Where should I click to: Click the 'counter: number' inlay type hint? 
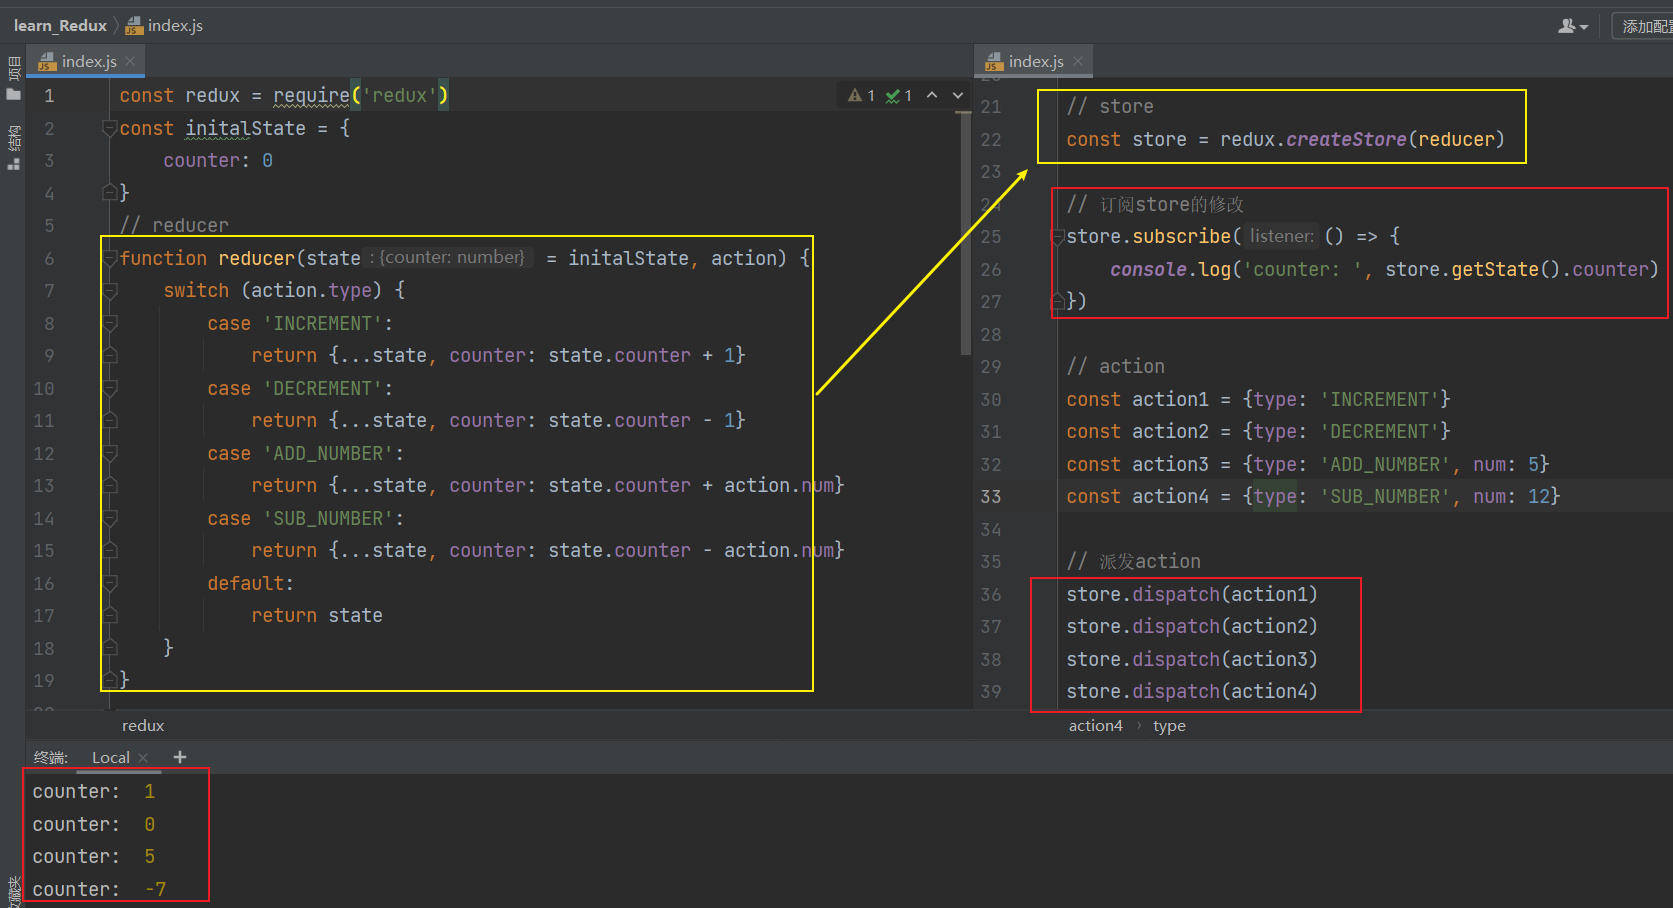pos(451,257)
